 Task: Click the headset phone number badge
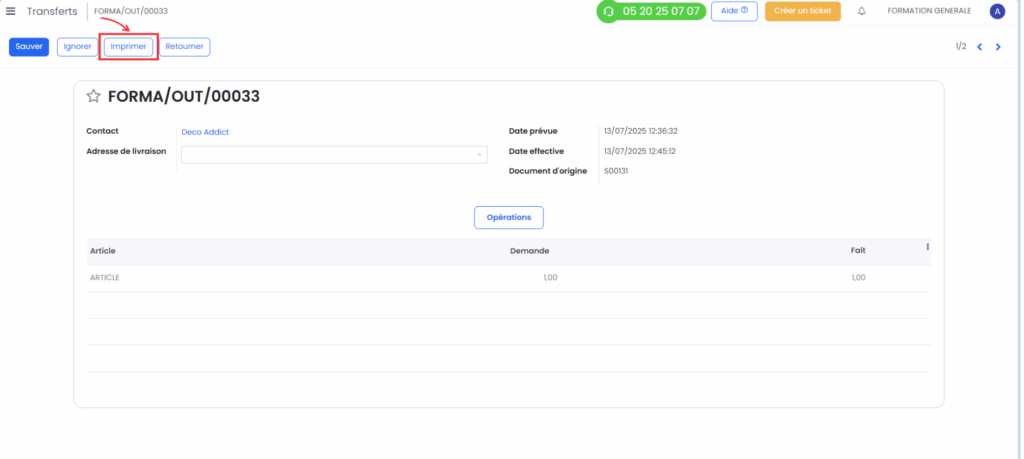click(x=651, y=11)
